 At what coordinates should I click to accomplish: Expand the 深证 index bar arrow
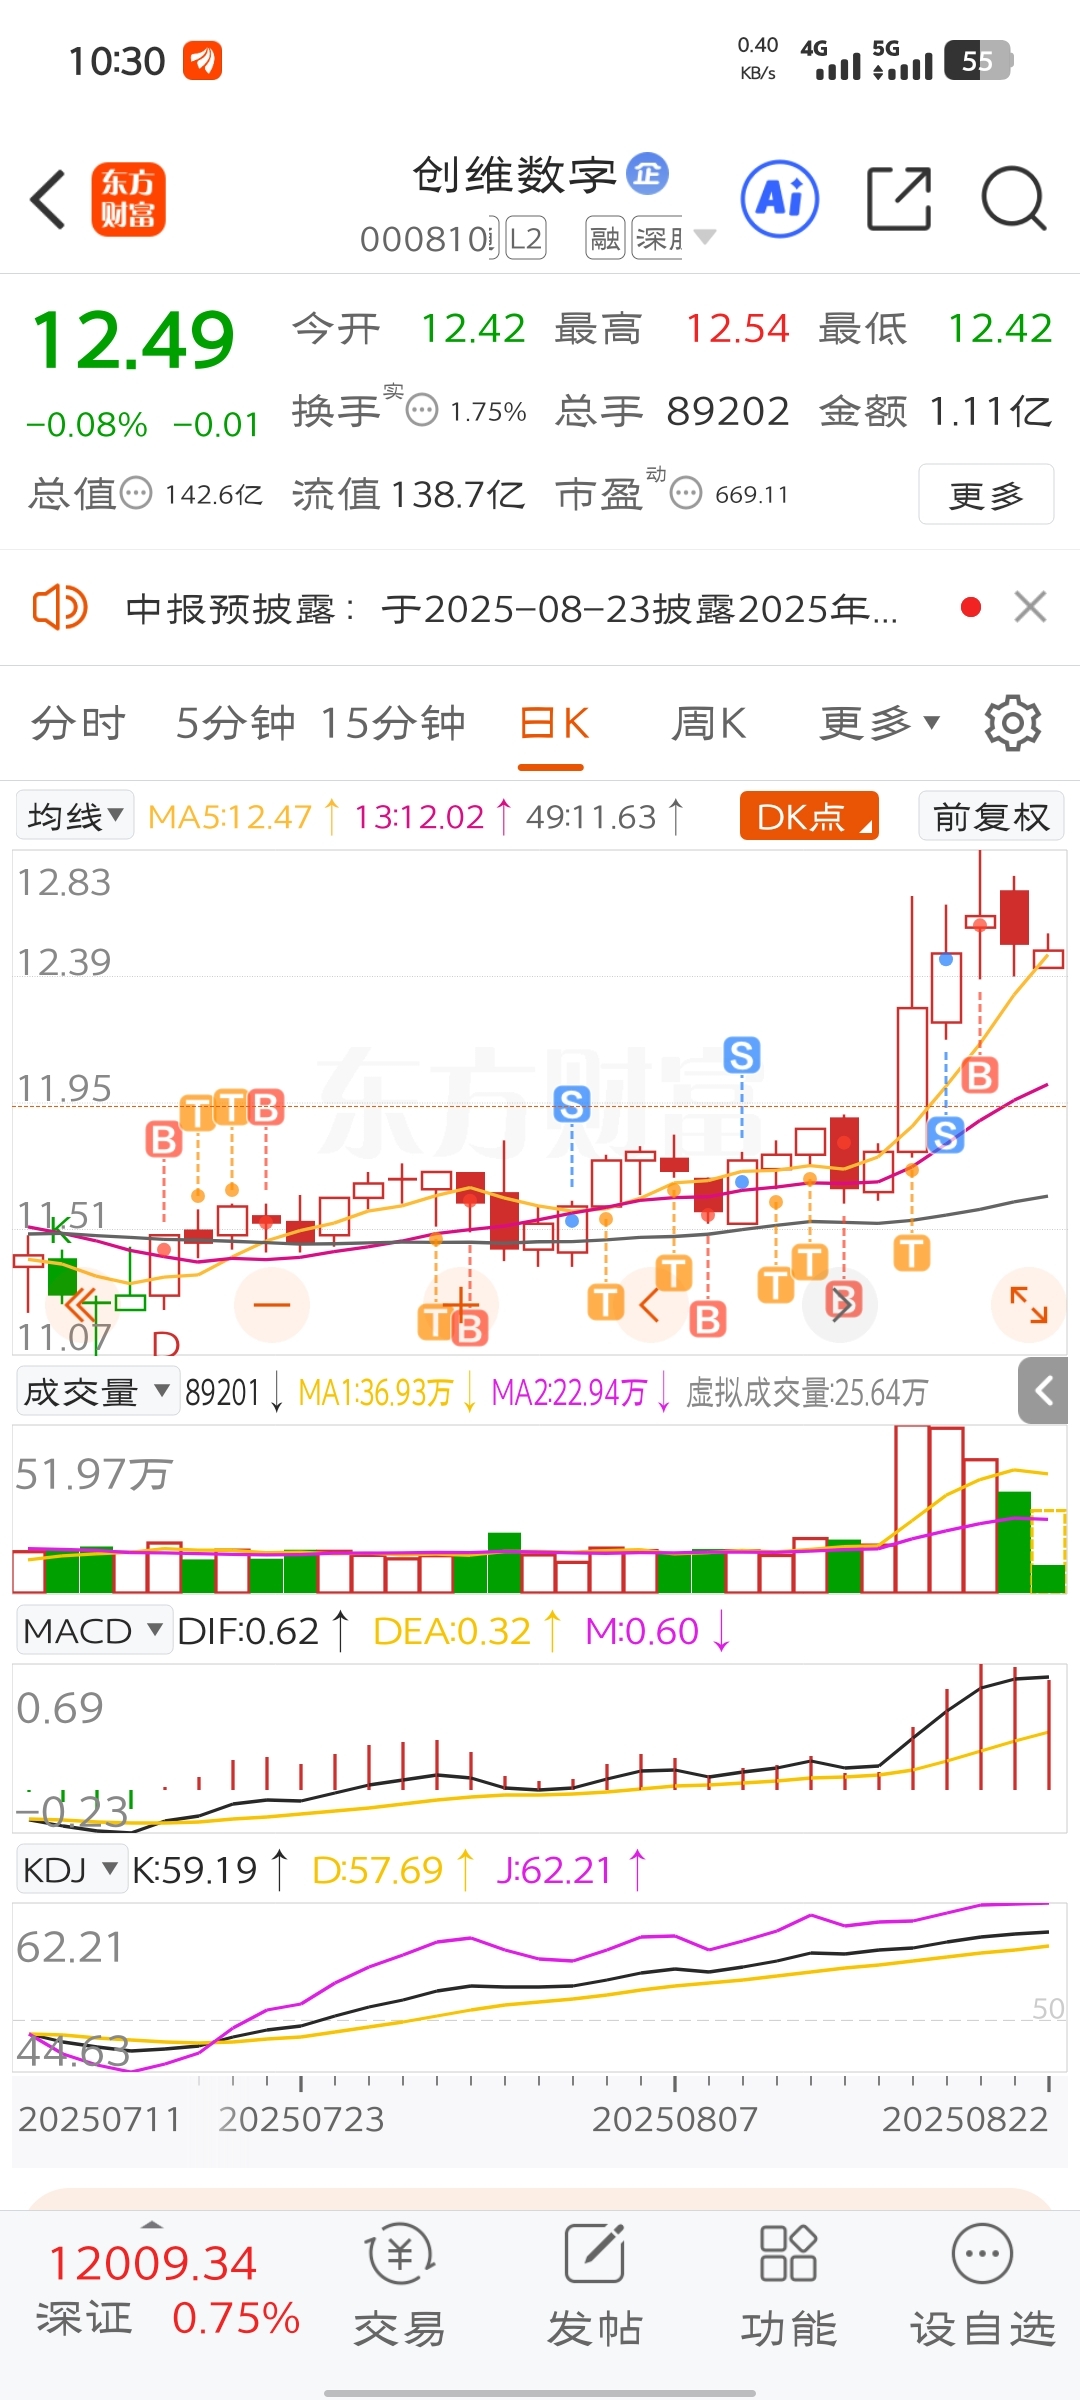coord(152,2225)
